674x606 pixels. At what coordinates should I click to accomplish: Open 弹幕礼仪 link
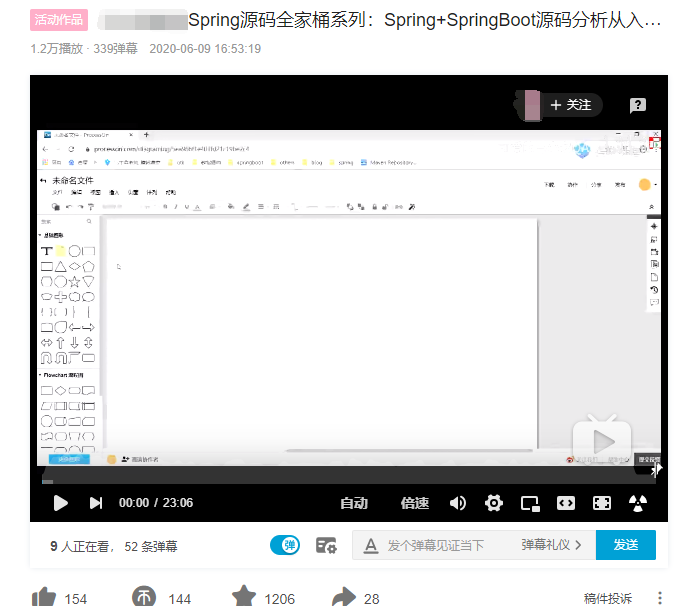coord(551,545)
